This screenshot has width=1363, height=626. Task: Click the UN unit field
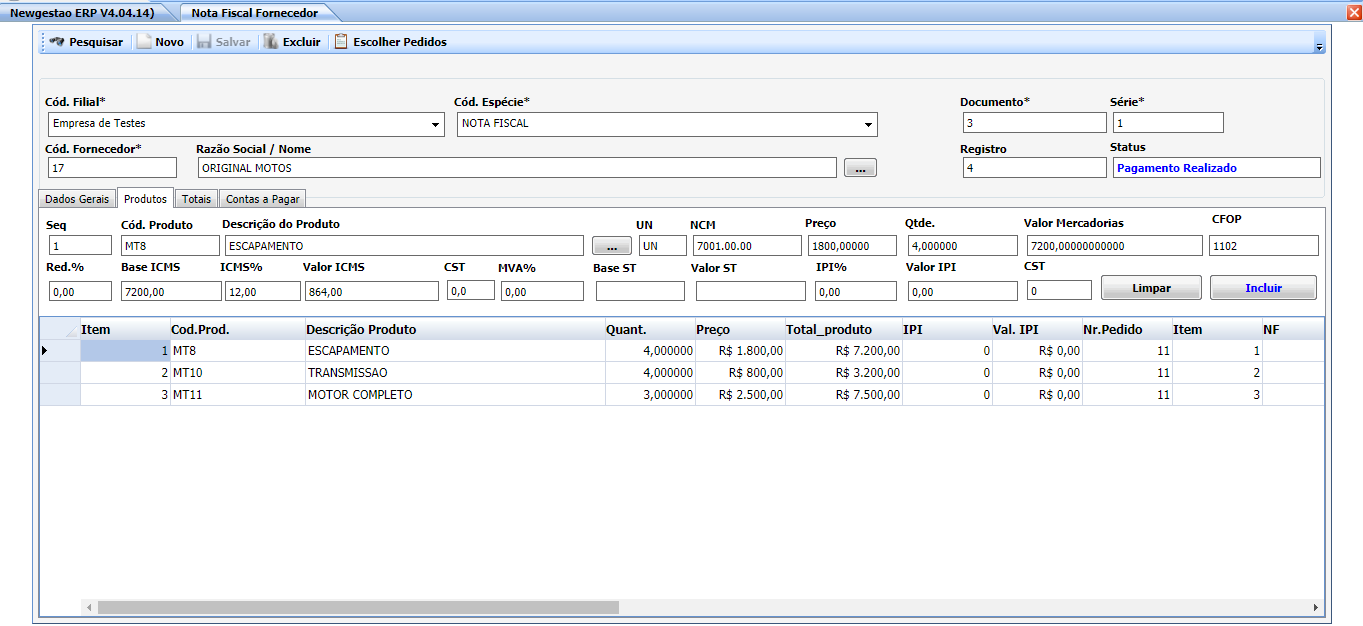pyautogui.click(x=663, y=245)
